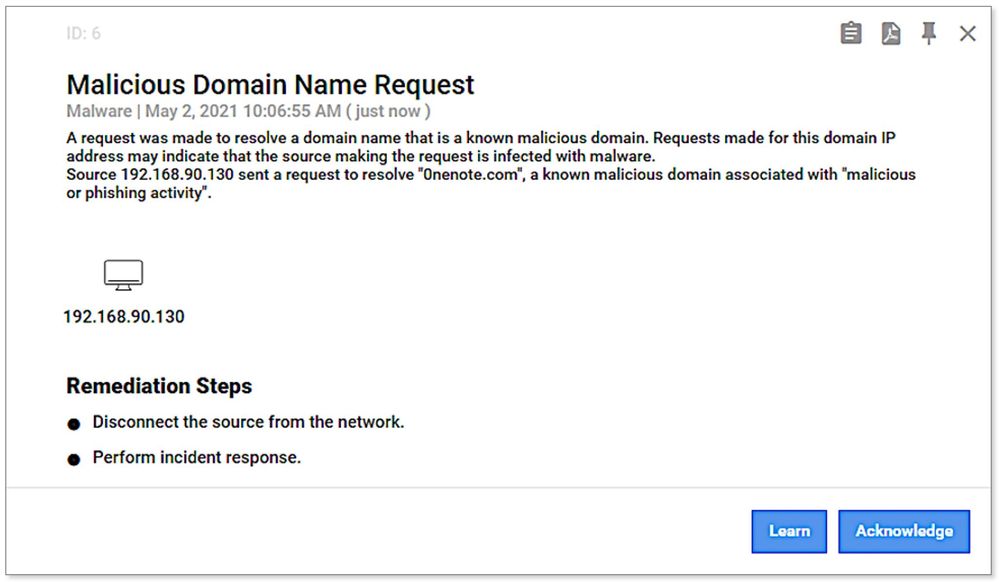This screenshot has width=999, height=582.
Task: Click the bullet icon beside incident response step
Action: (x=75, y=457)
